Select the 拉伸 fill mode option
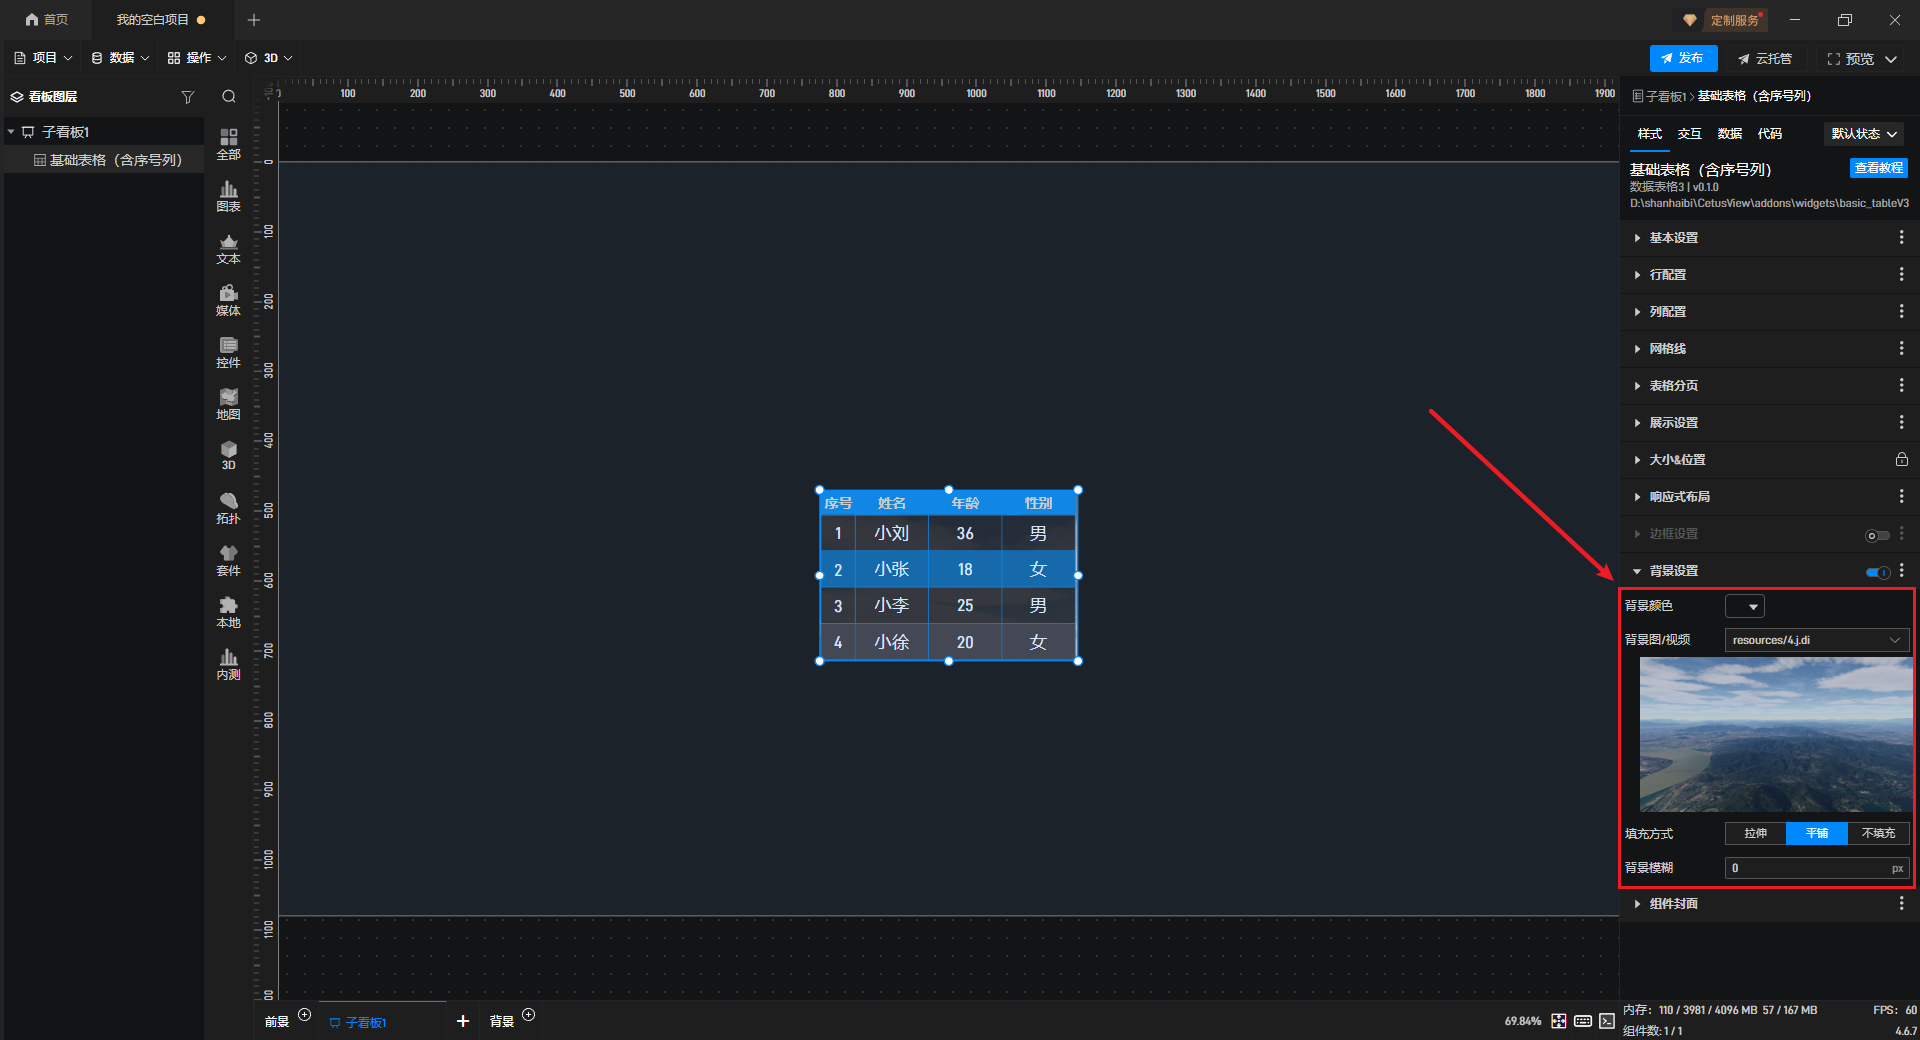The width and height of the screenshot is (1920, 1040). point(1755,834)
